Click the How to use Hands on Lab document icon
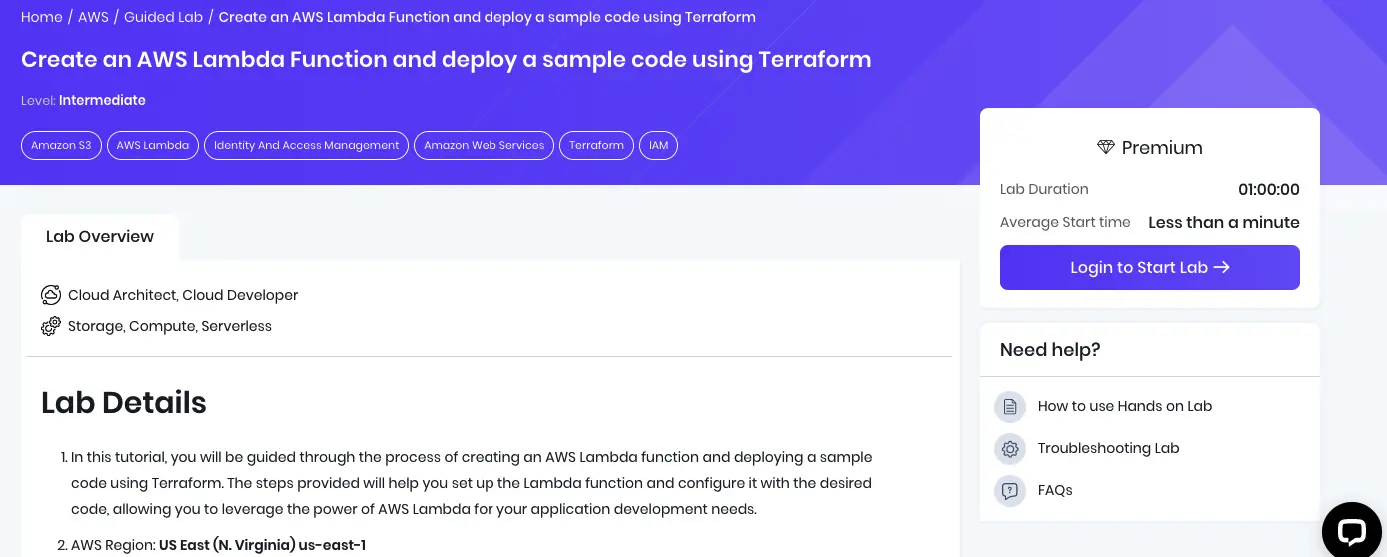 click(1010, 407)
